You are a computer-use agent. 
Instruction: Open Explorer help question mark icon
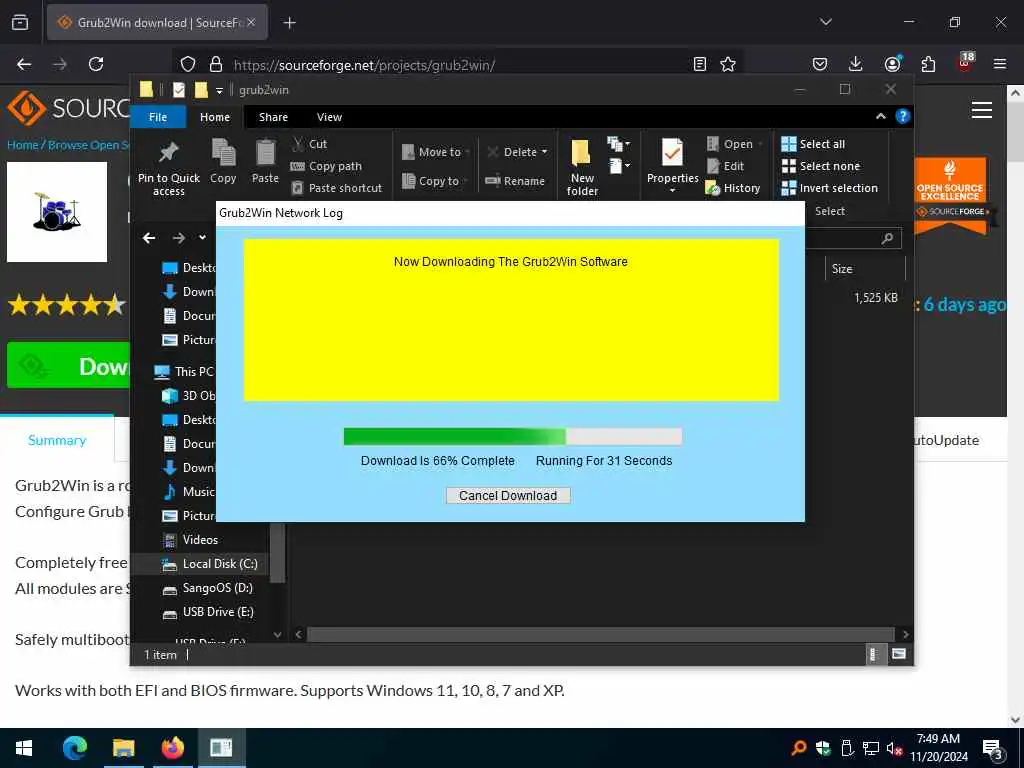(903, 116)
